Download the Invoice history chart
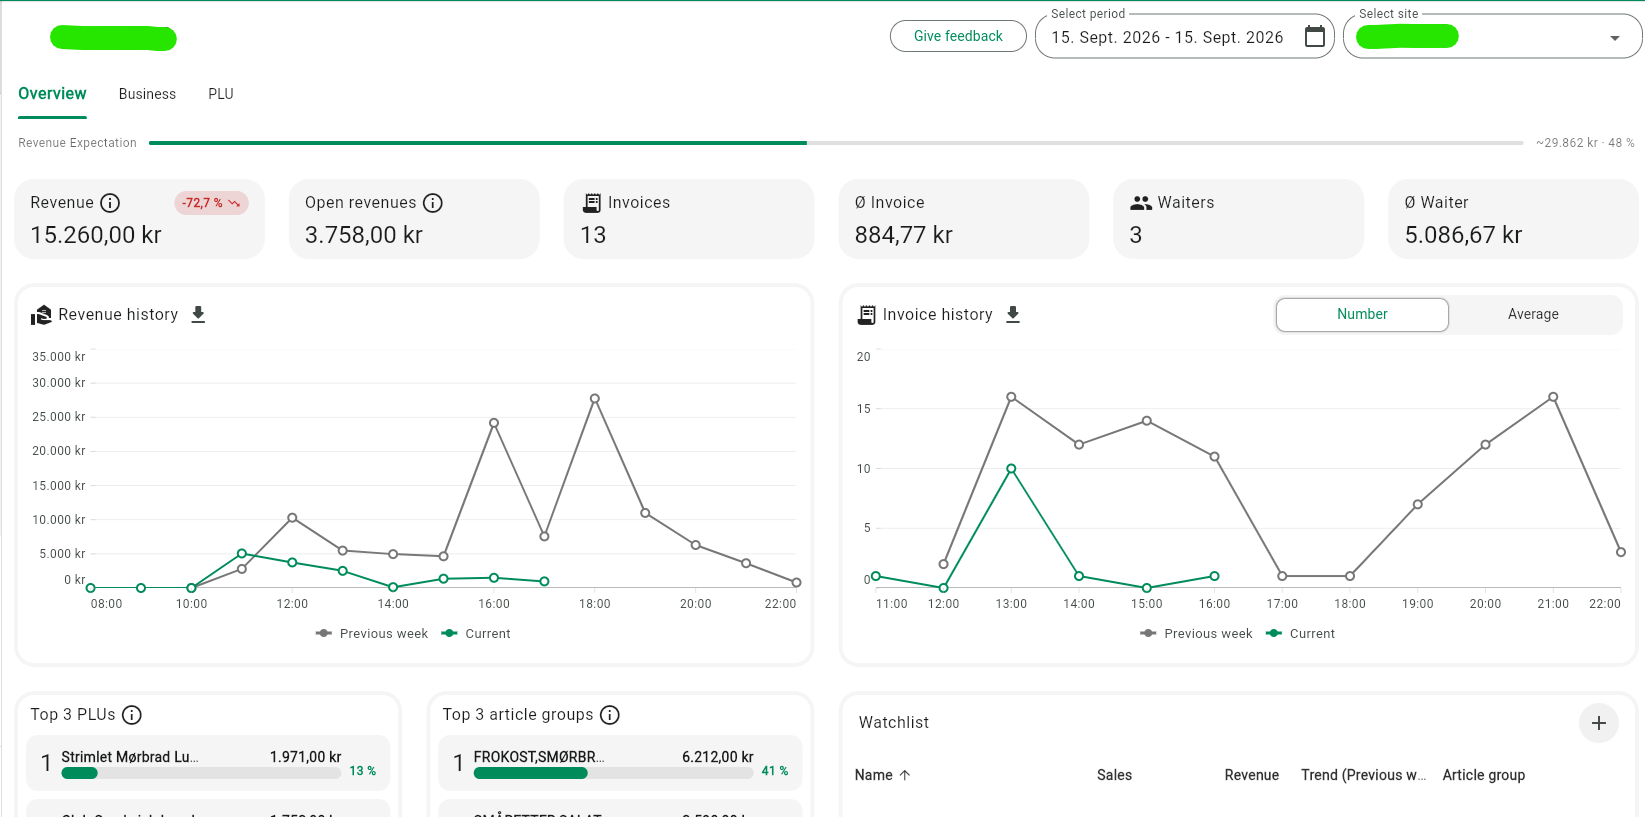The image size is (1645, 817). 1013,315
